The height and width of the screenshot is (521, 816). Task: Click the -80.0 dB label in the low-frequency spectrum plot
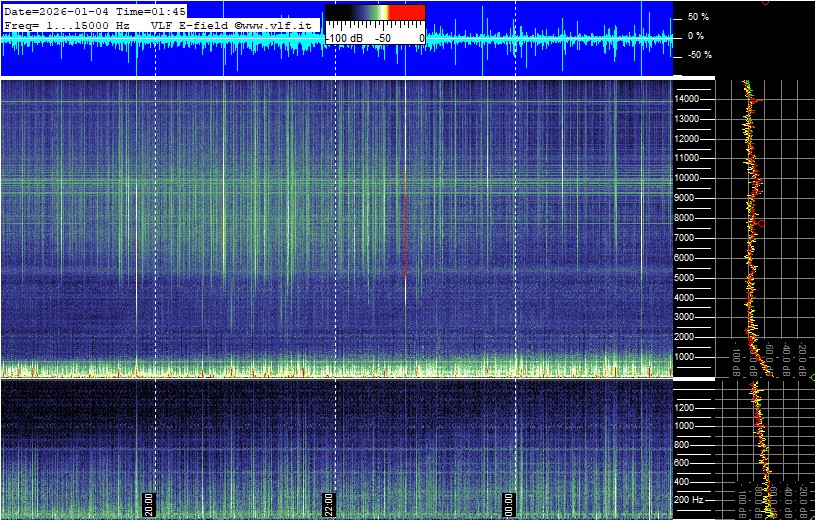pyautogui.click(x=758, y=502)
